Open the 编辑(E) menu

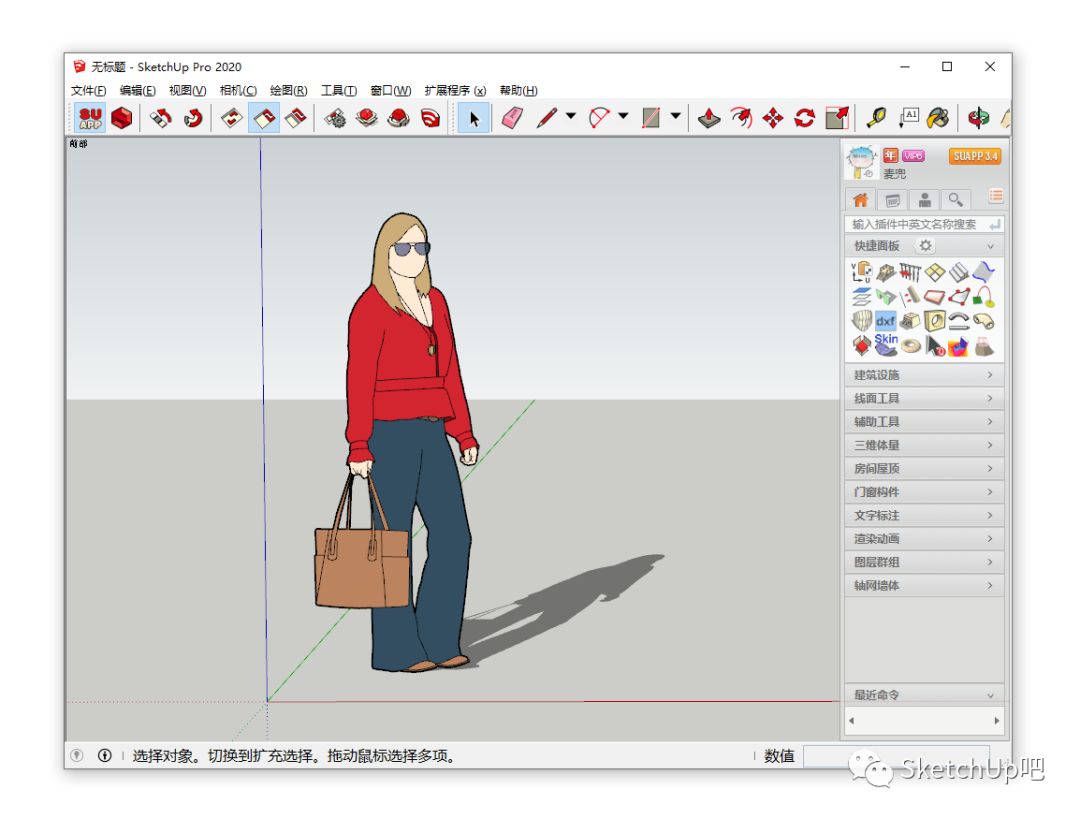click(138, 90)
